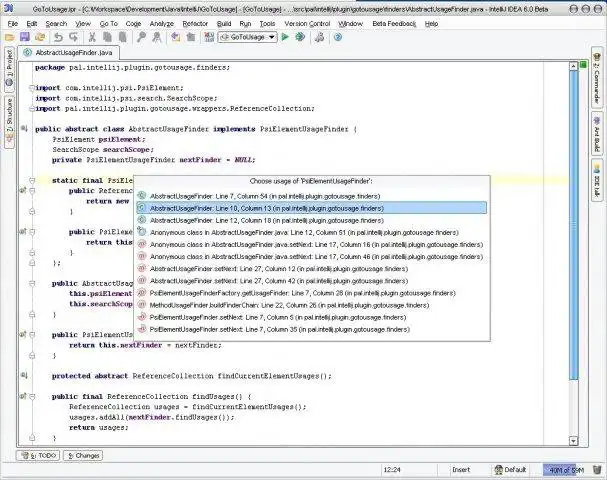Click the Synchronize toolbar icon
This screenshot has width=607, height=480.
point(40,37)
